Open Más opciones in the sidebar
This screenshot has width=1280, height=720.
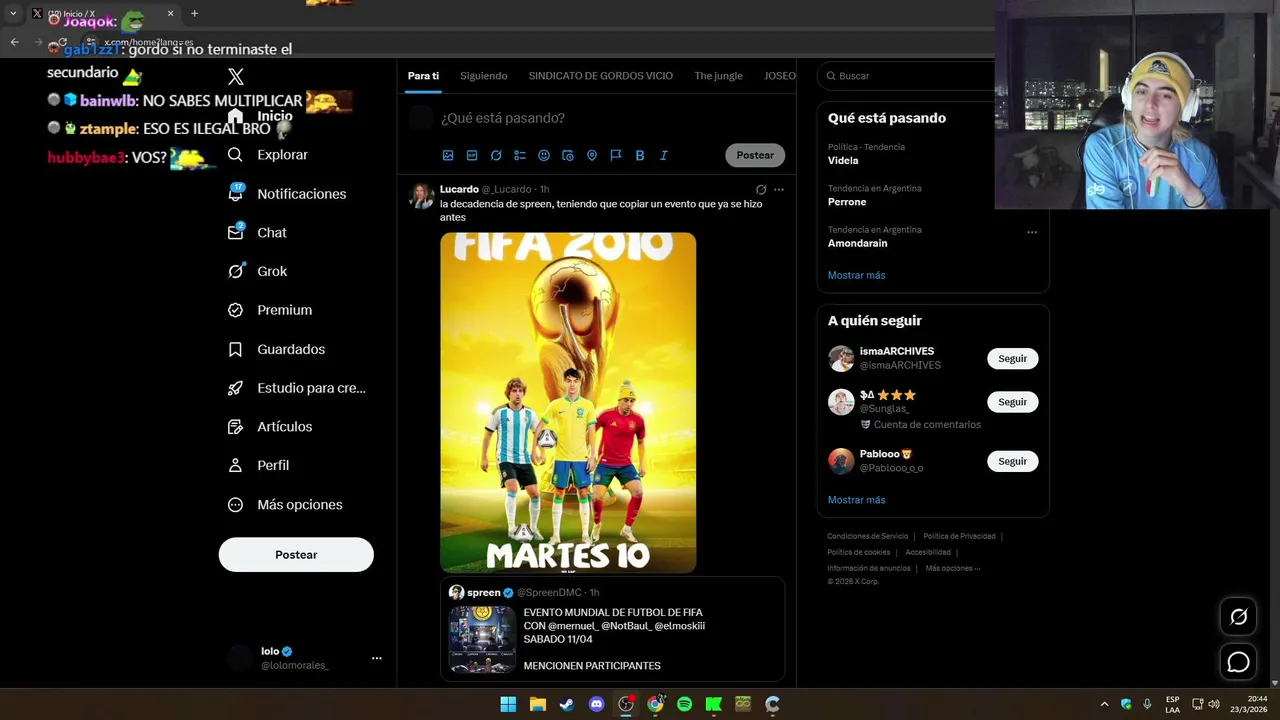point(285,505)
